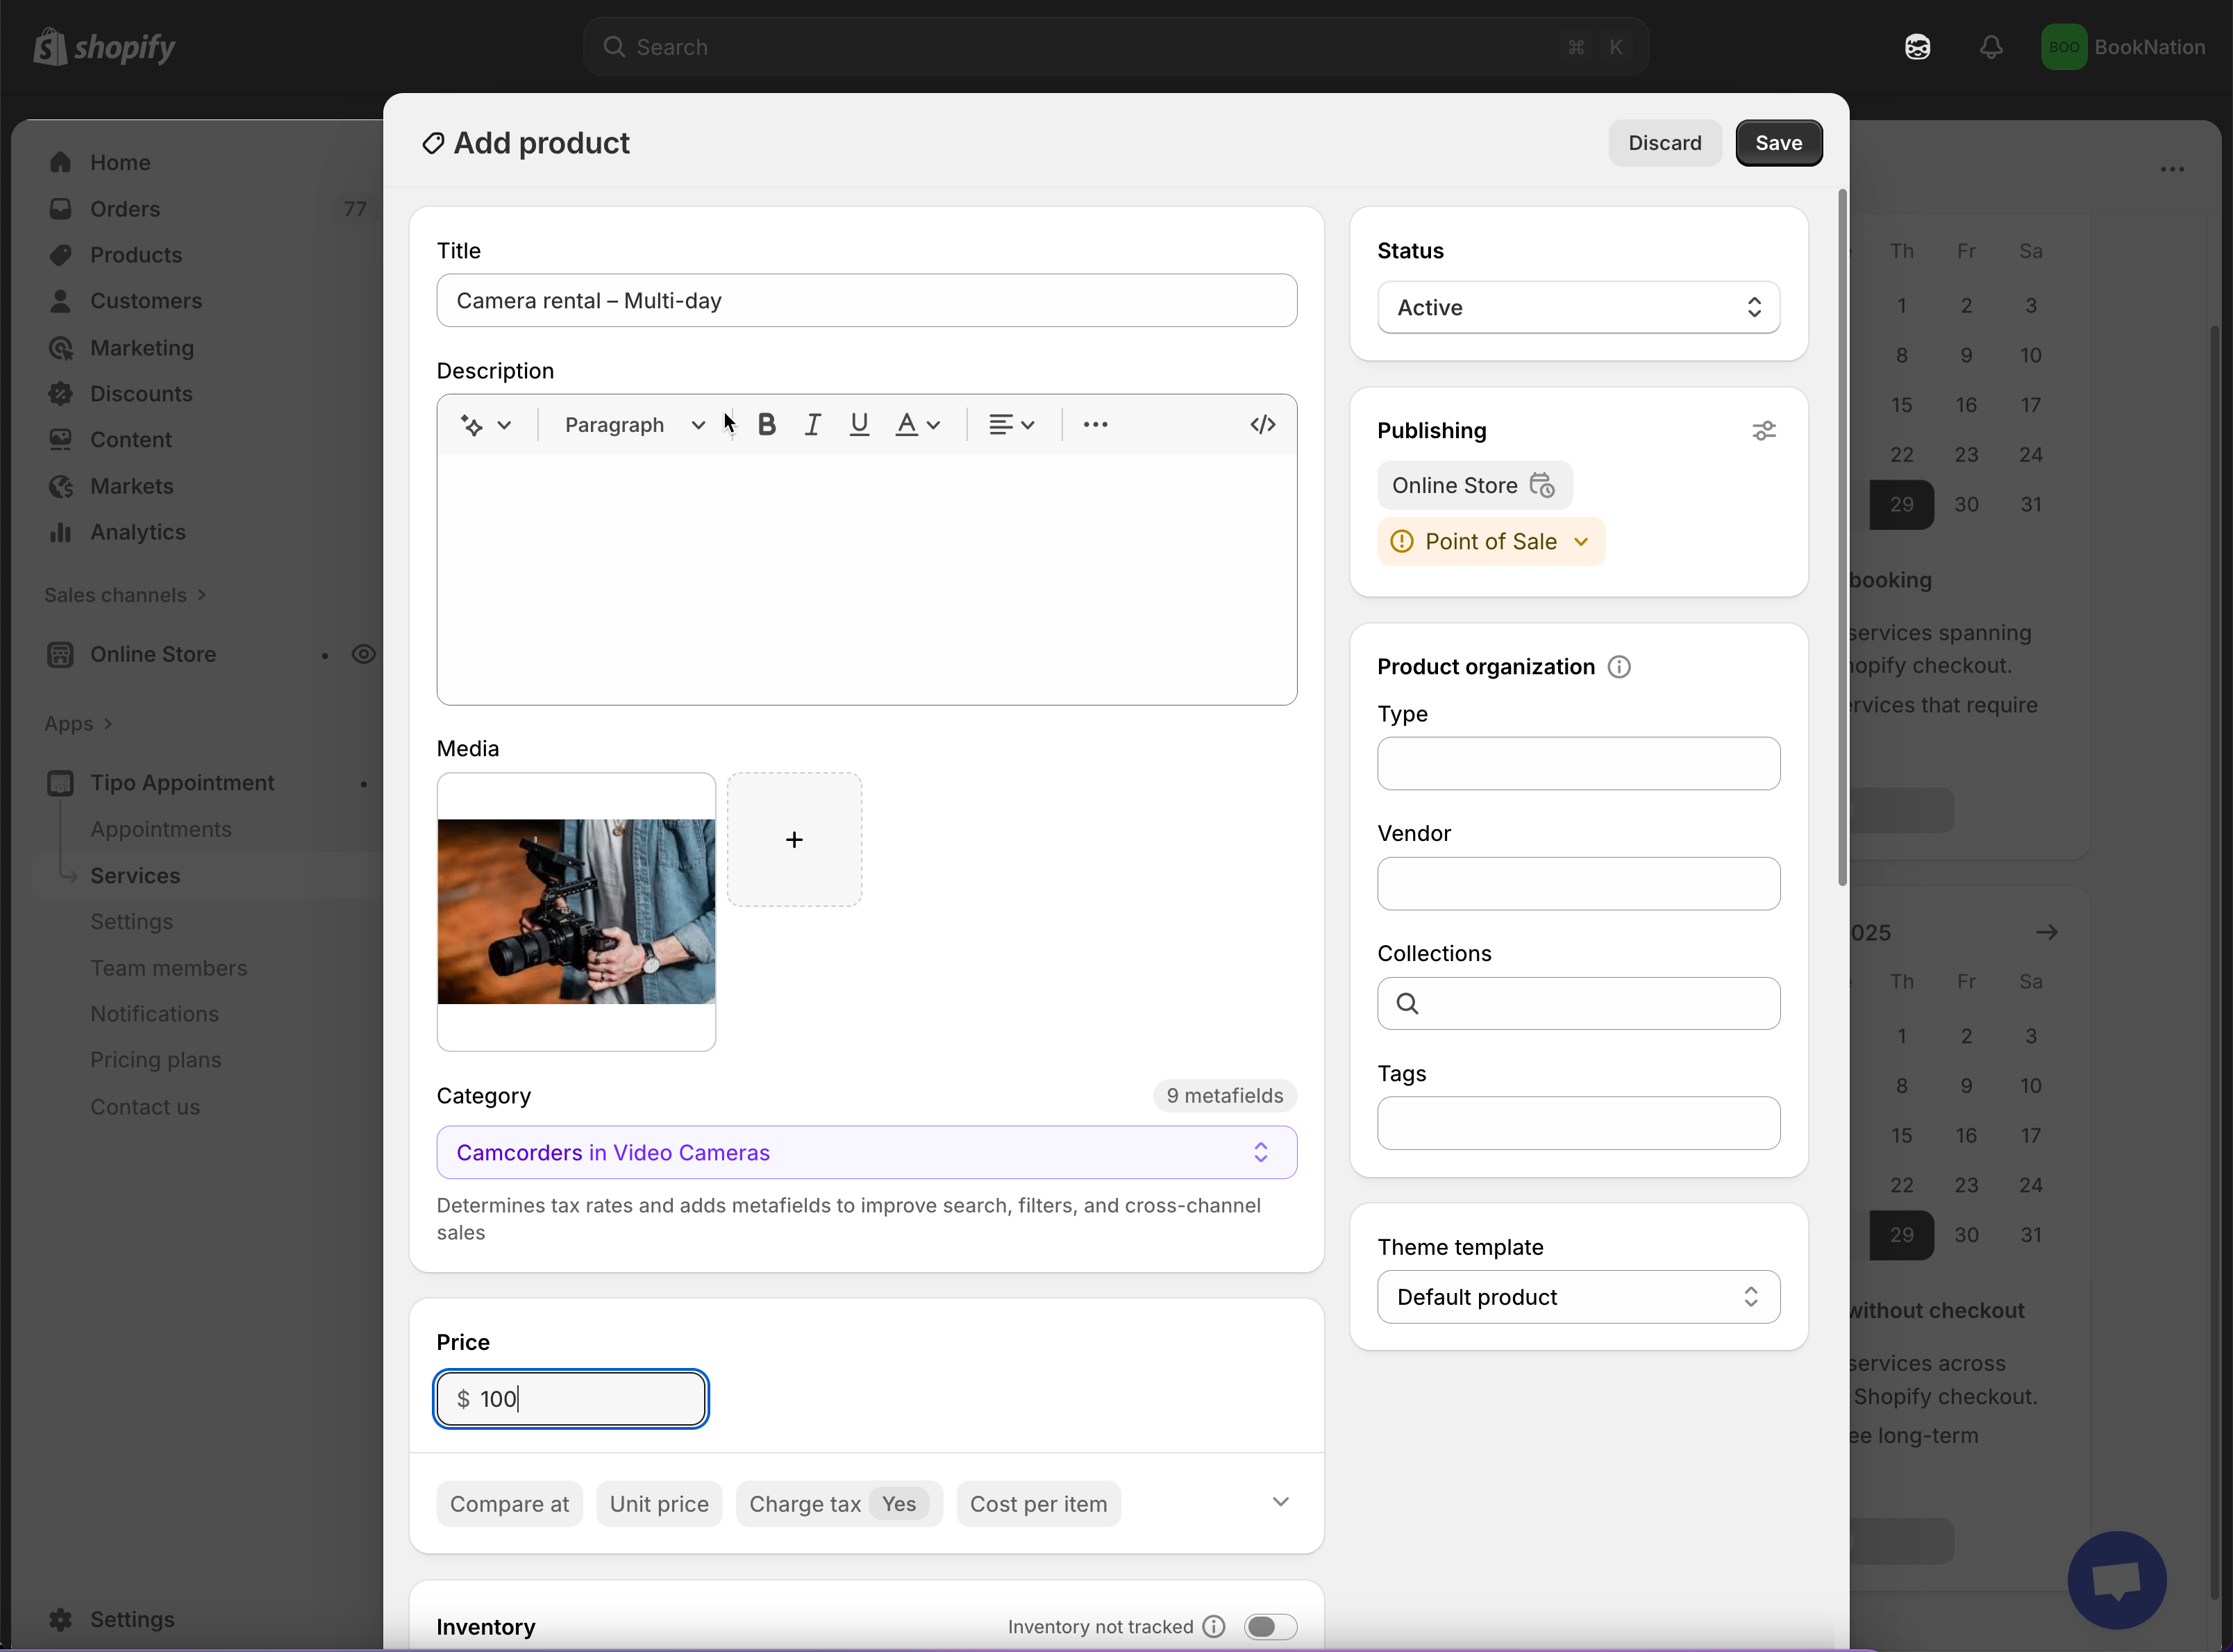Image resolution: width=2233 pixels, height=1652 pixels.
Task: Open Discounts in the sidebar
Action: [141, 394]
